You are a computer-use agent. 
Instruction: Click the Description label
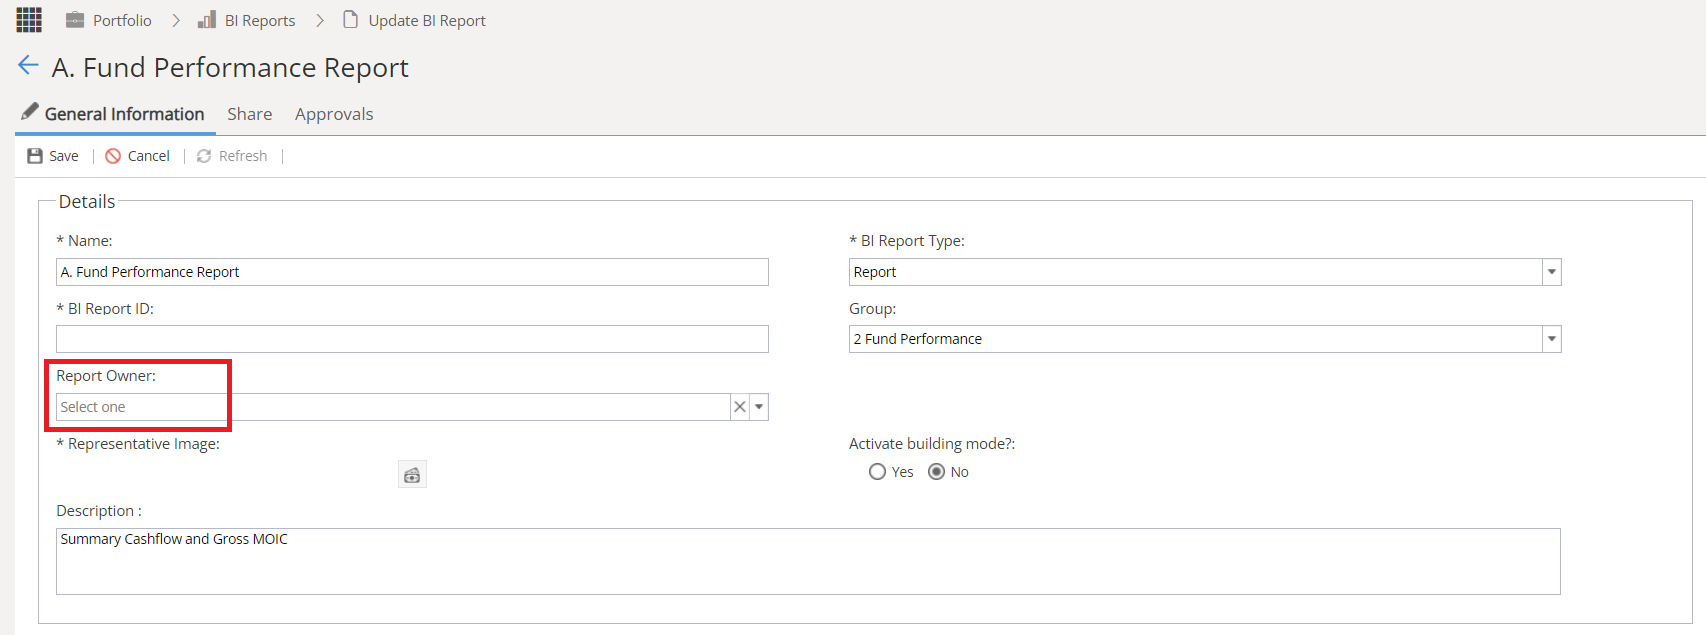click(x=99, y=511)
